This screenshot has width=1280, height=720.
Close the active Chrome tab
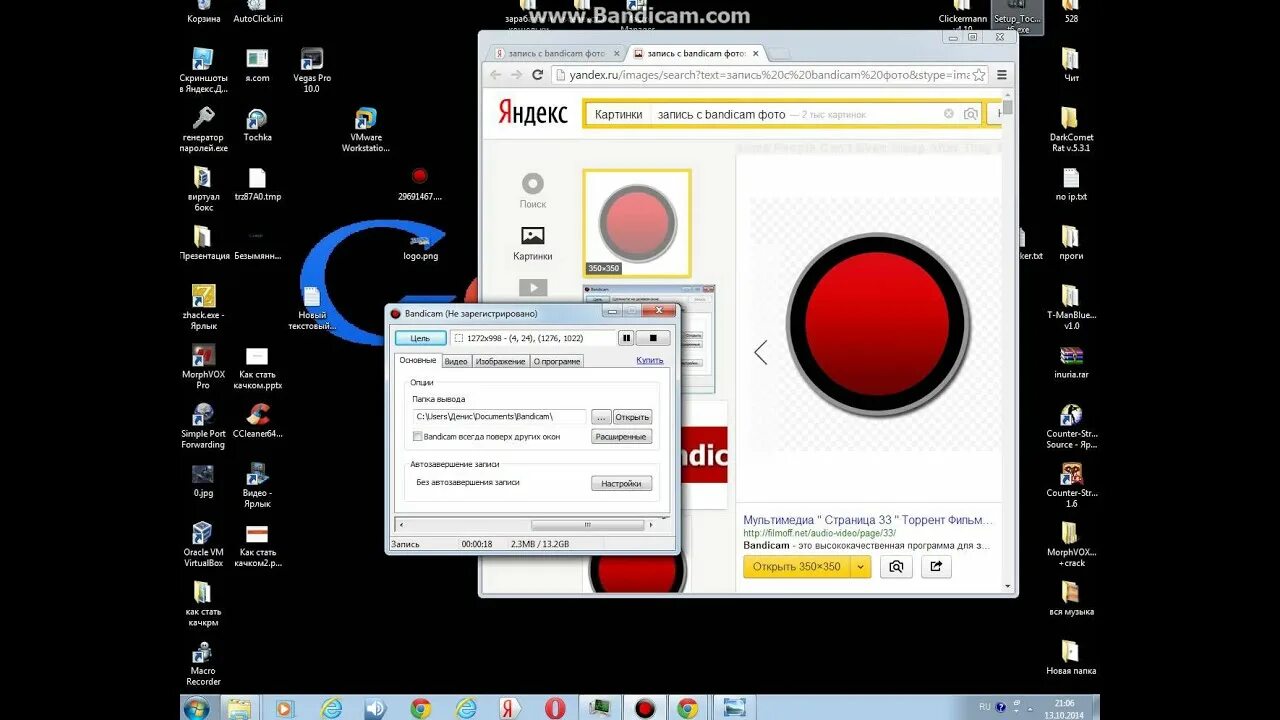(x=755, y=53)
